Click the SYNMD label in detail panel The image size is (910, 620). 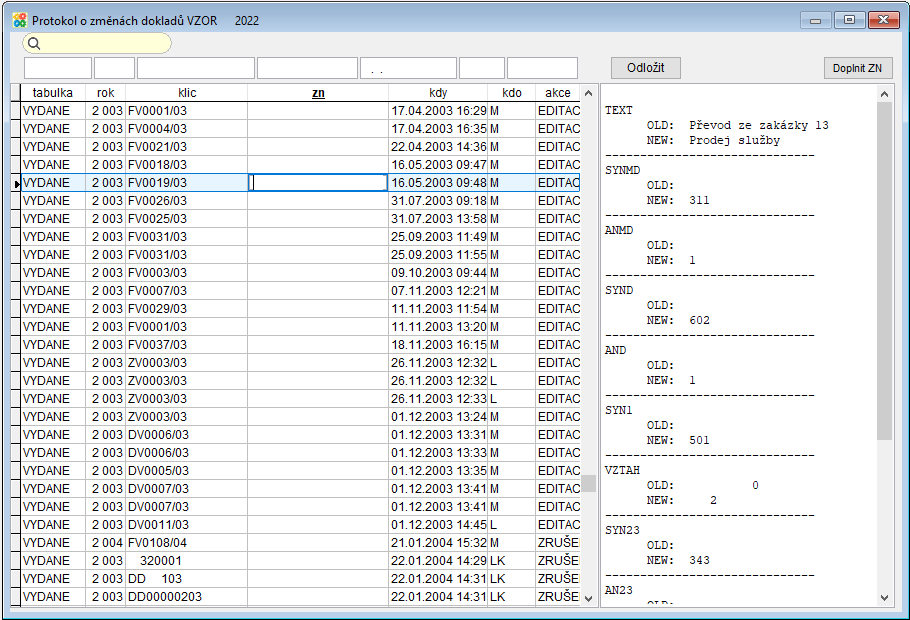622,171
